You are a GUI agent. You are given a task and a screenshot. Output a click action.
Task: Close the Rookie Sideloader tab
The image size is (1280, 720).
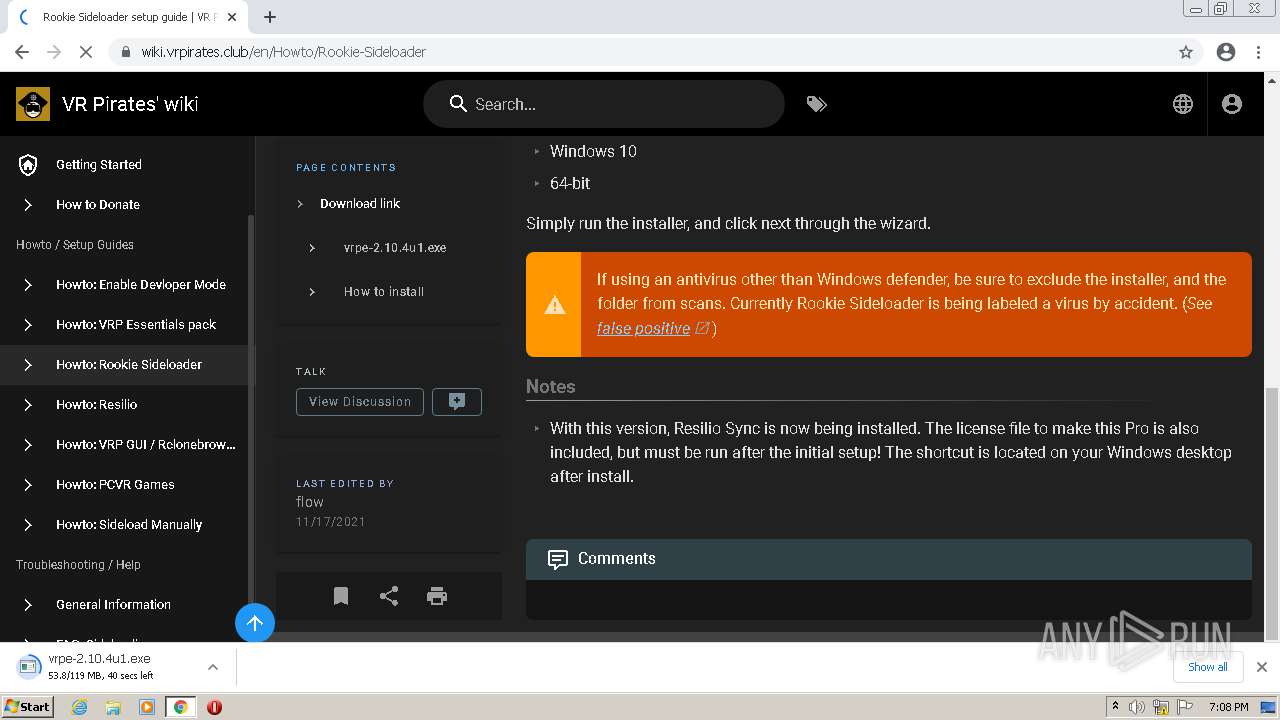(232, 17)
